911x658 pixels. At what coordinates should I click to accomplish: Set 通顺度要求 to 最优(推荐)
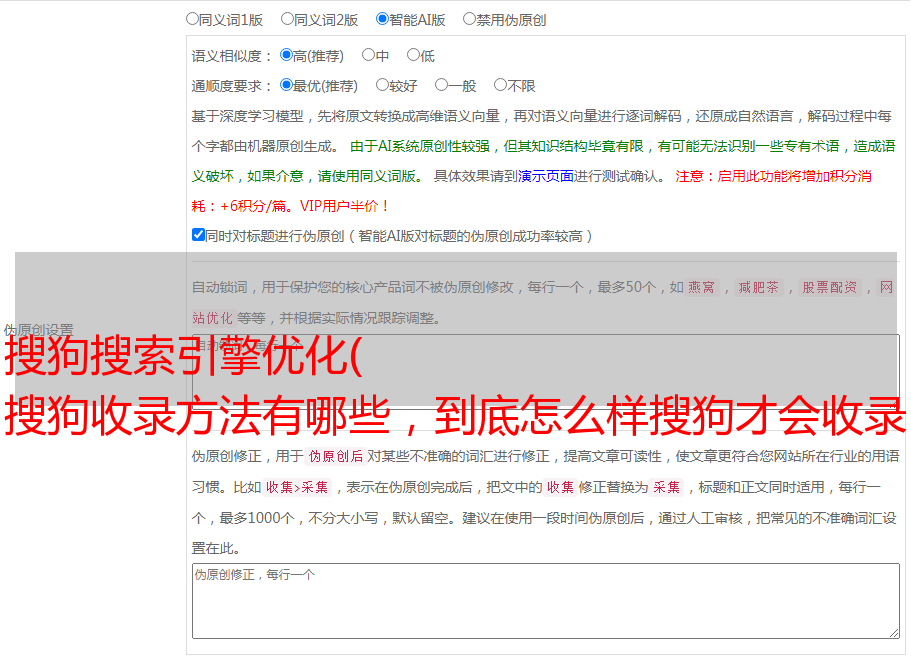point(286,85)
